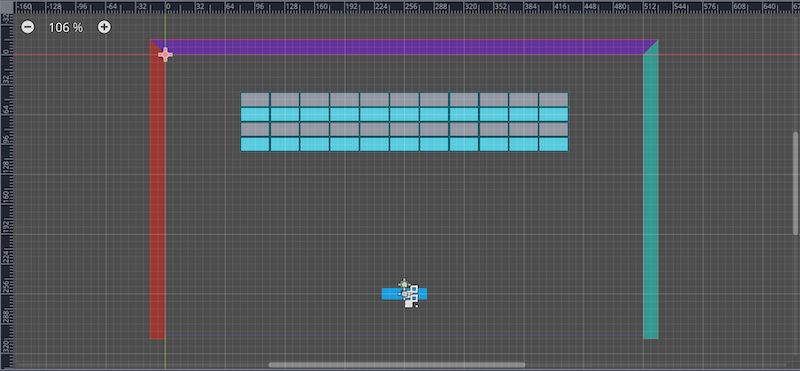Zoom in with the plus button
Screen dimensions: 800x371
coord(104,27)
